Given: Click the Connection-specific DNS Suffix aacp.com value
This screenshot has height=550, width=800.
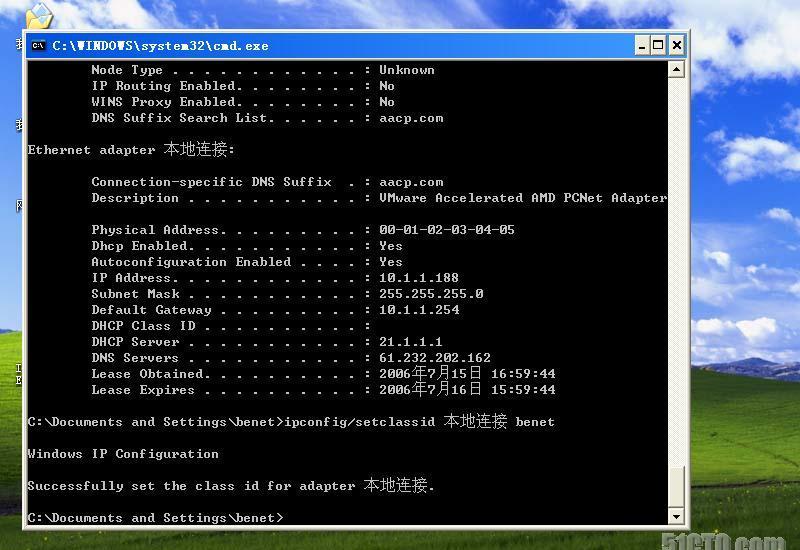Looking at the screenshot, I should tap(411, 182).
